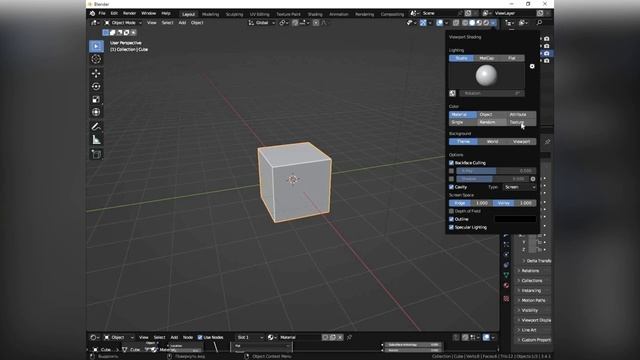640x360 pixels.
Task: Switch to material preview shading
Action: coord(479,23)
